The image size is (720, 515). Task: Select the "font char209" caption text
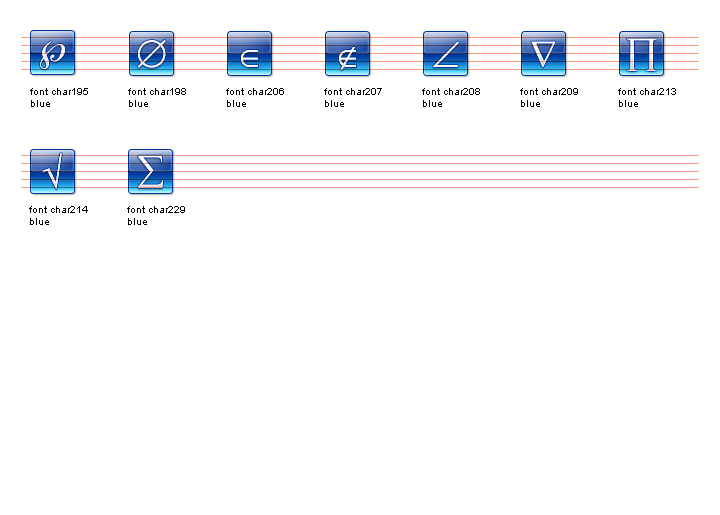[x=549, y=92]
